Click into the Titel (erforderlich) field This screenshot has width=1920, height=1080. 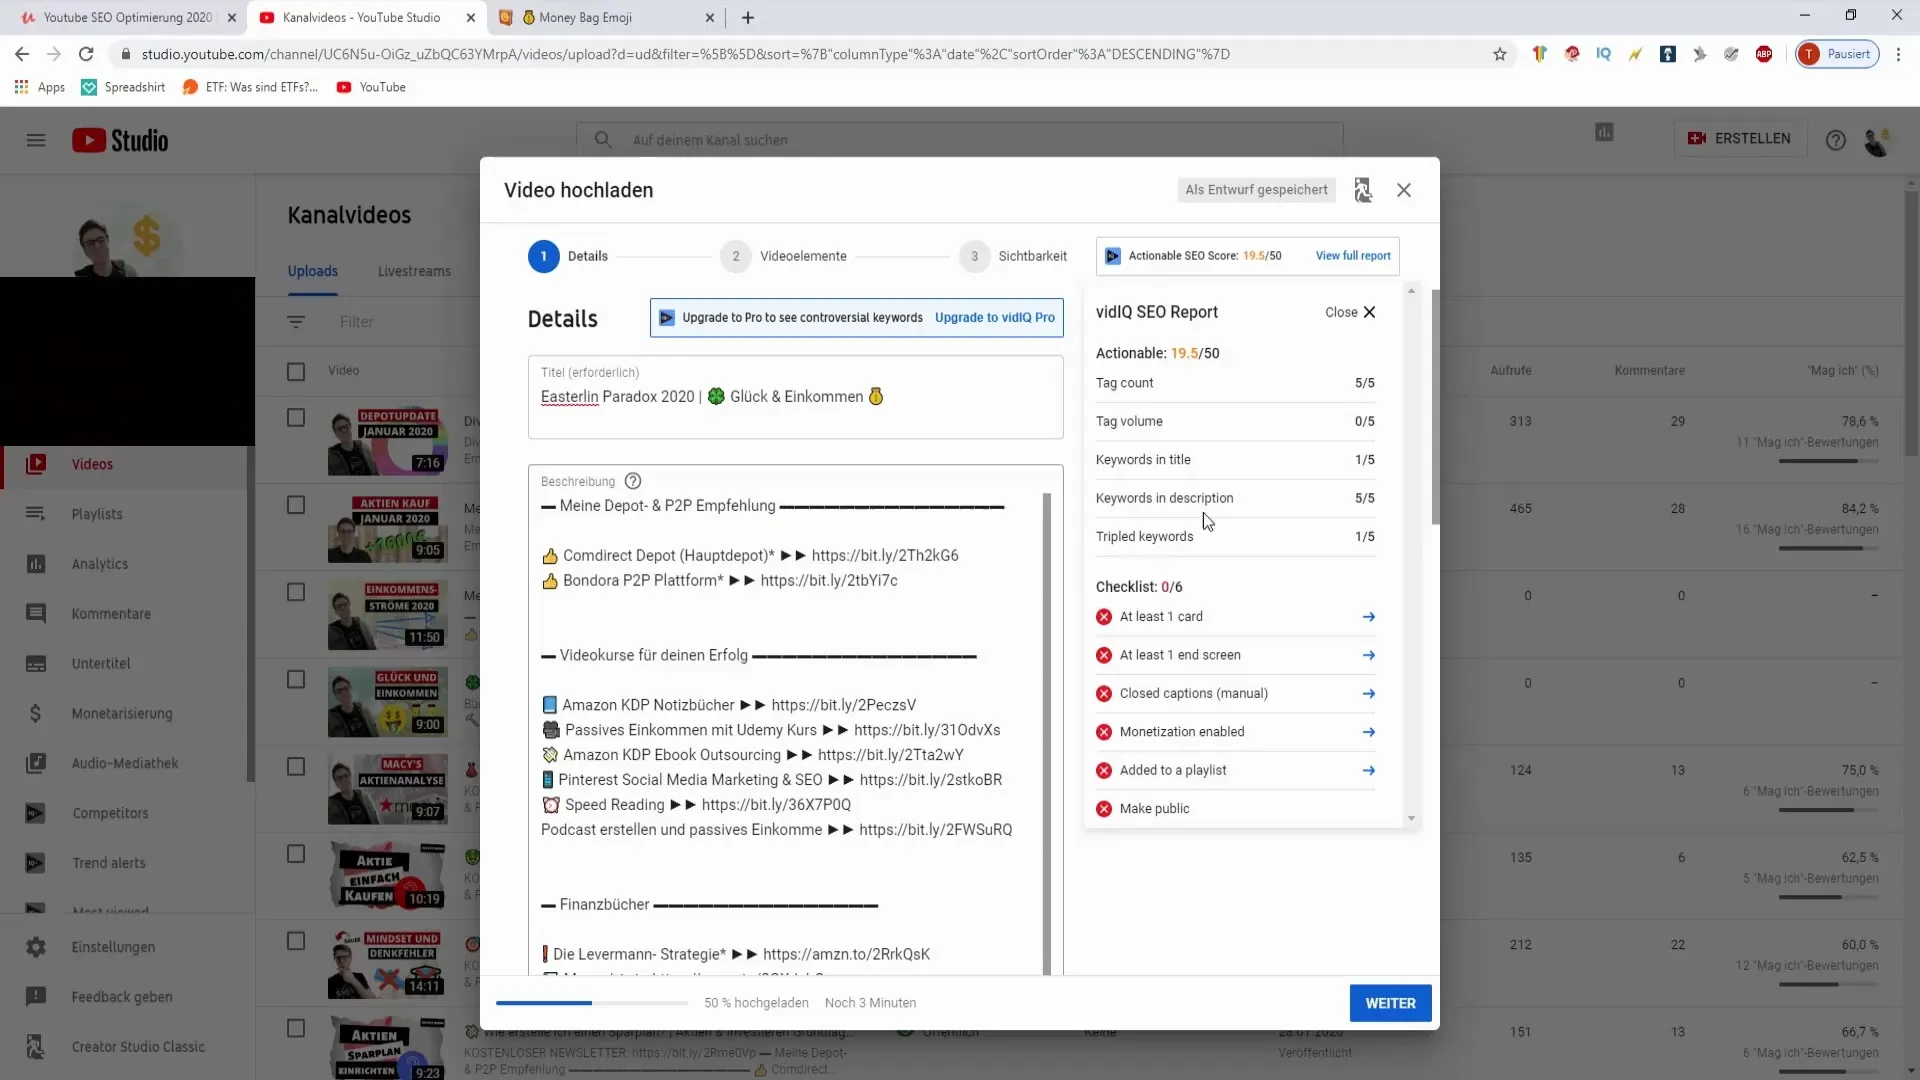click(795, 397)
